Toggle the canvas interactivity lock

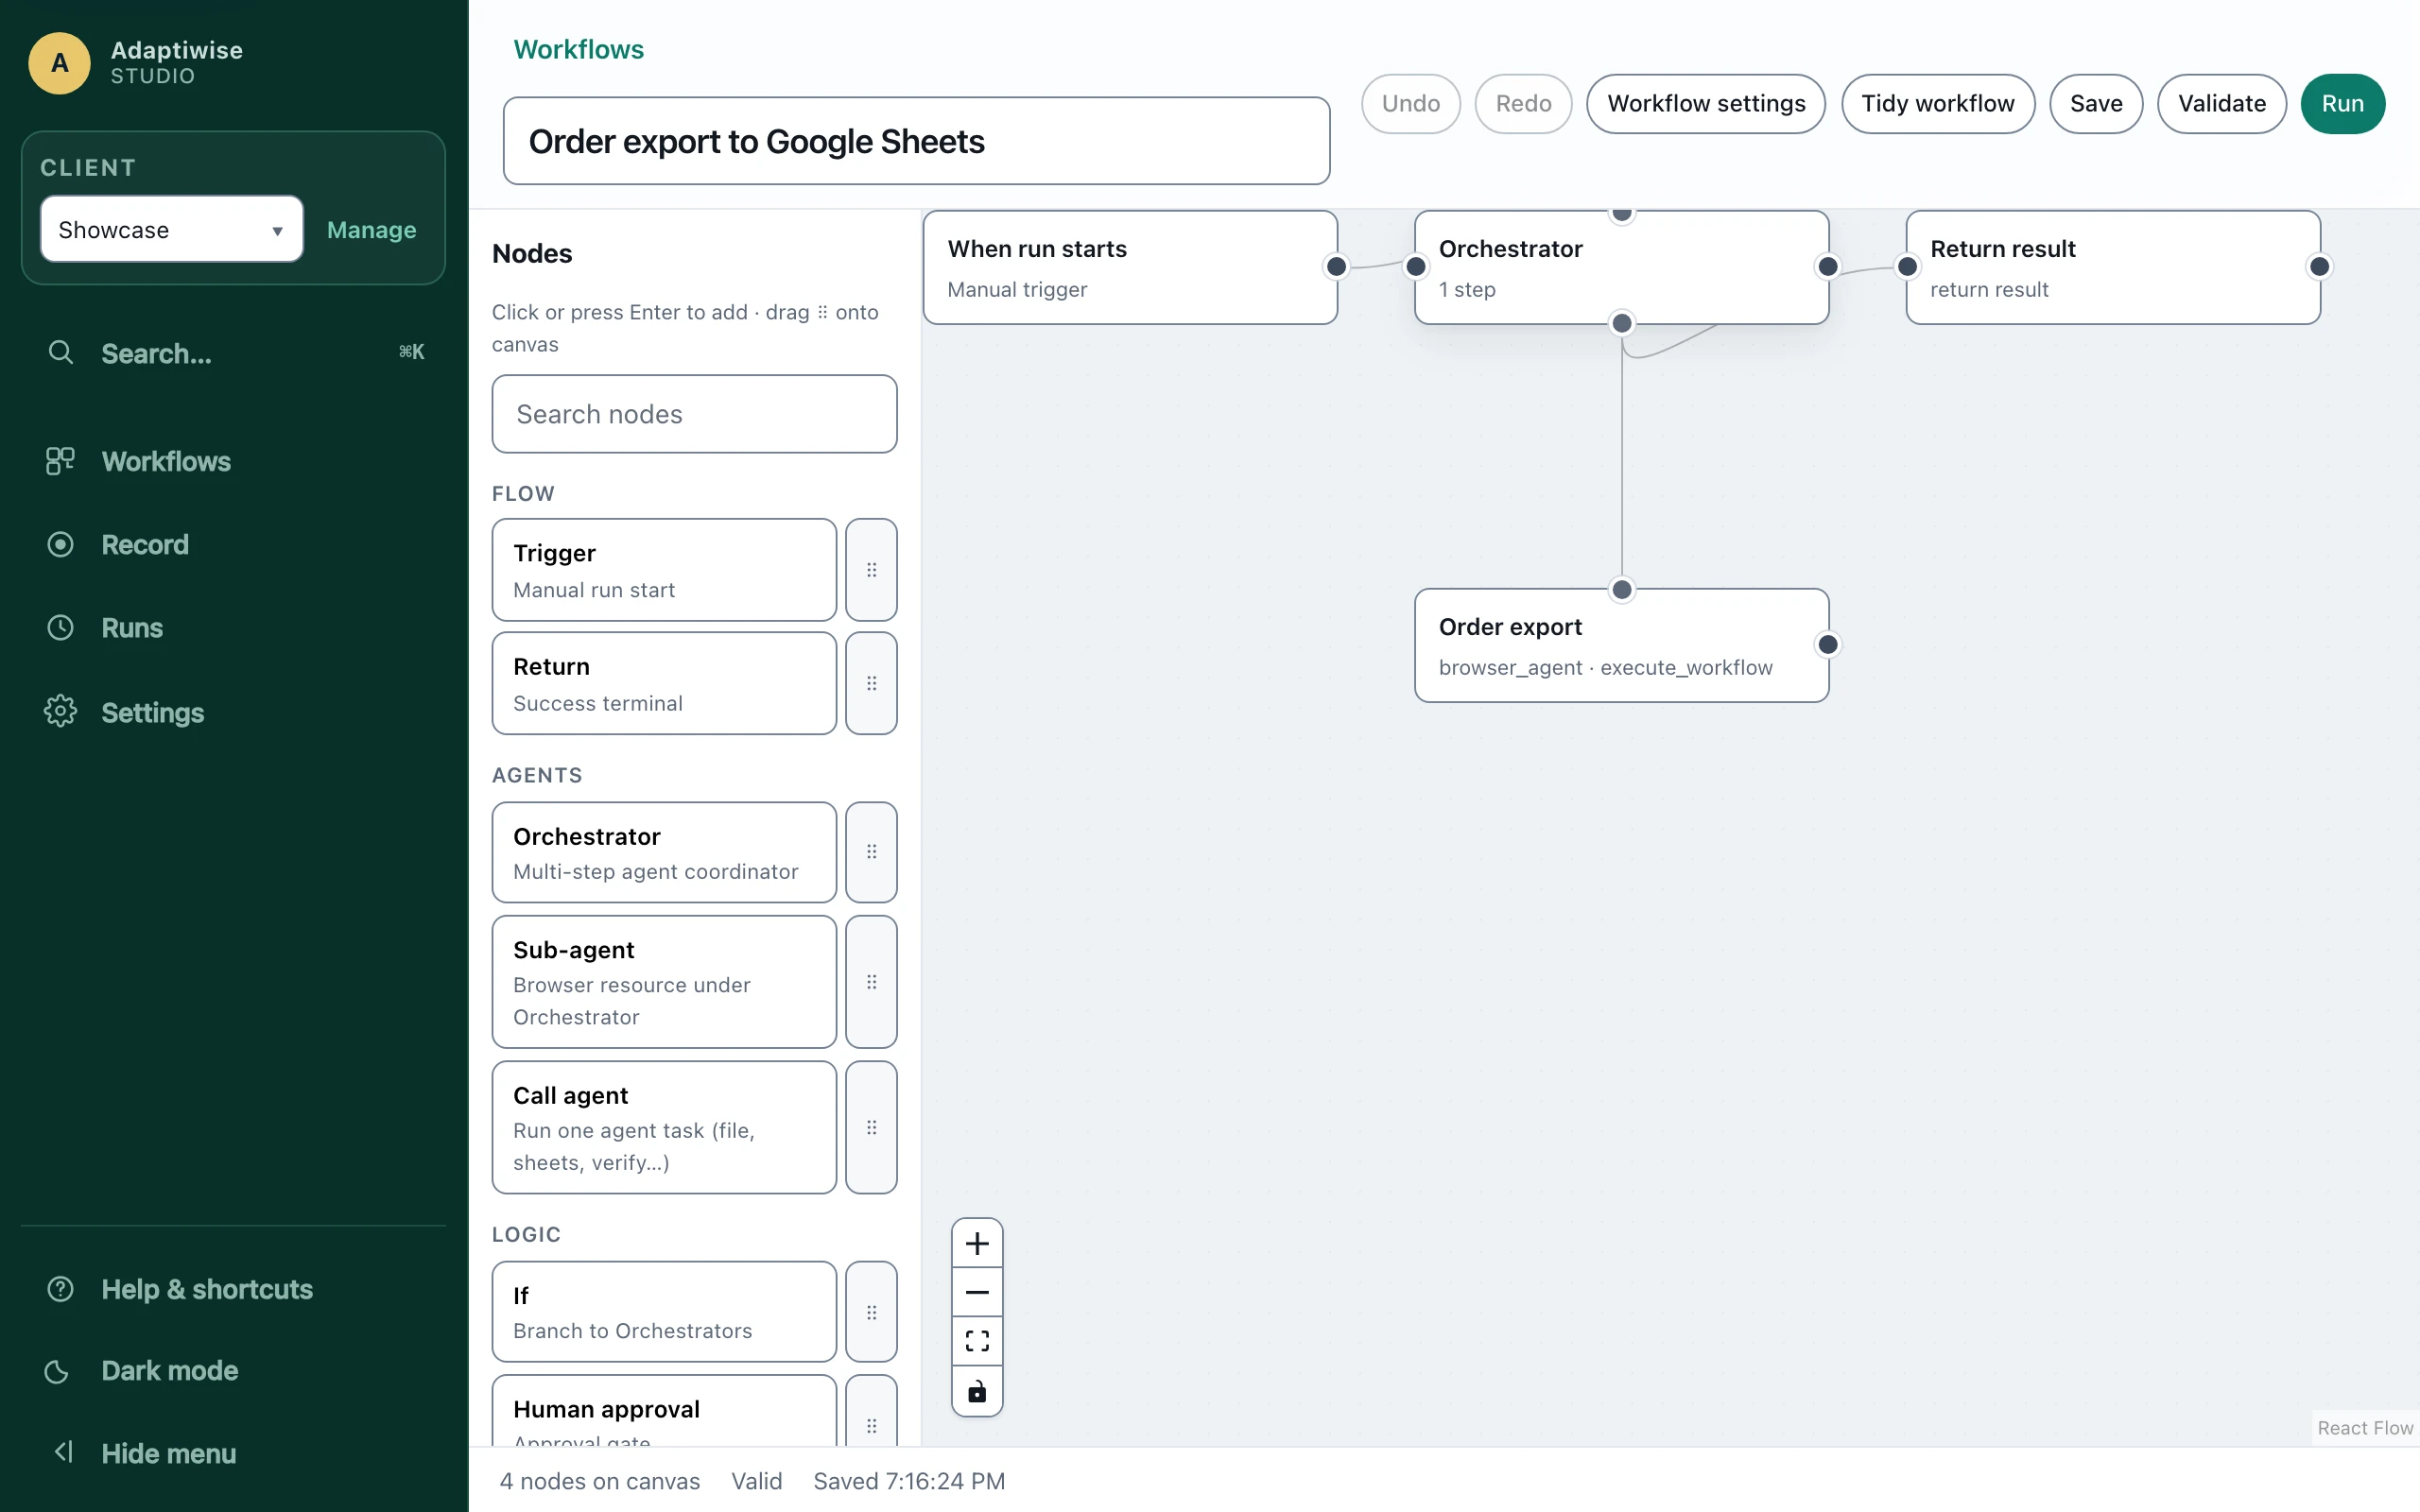click(x=977, y=1391)
